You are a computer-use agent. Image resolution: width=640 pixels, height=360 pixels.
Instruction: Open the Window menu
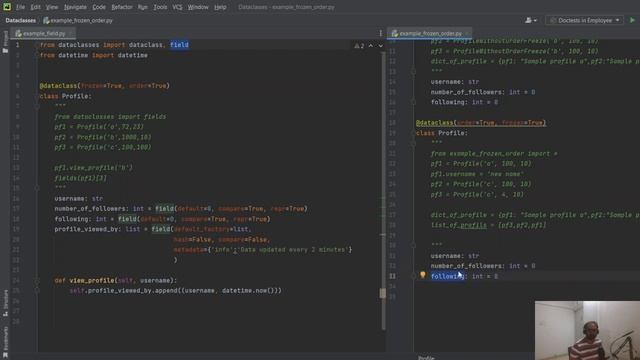[198, 7]
